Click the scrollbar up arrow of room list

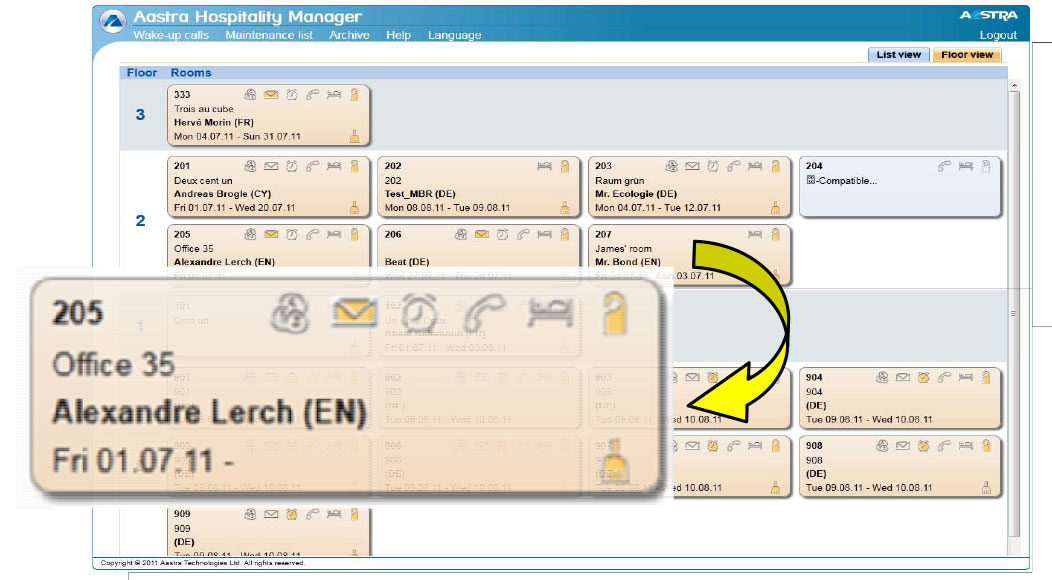(1014, 86)
